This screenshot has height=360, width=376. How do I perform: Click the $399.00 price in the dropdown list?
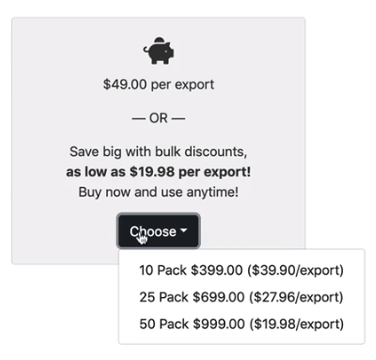(217, 270)
